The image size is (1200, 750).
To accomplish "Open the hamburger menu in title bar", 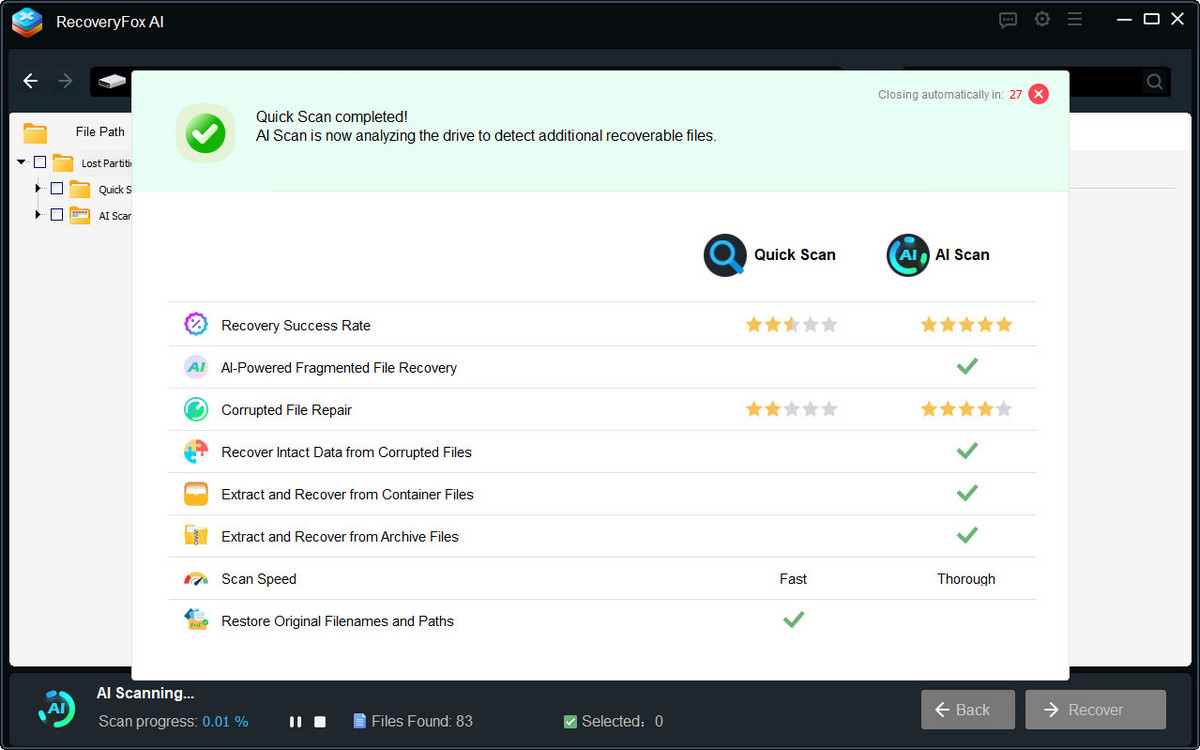I will point(1075,19).
